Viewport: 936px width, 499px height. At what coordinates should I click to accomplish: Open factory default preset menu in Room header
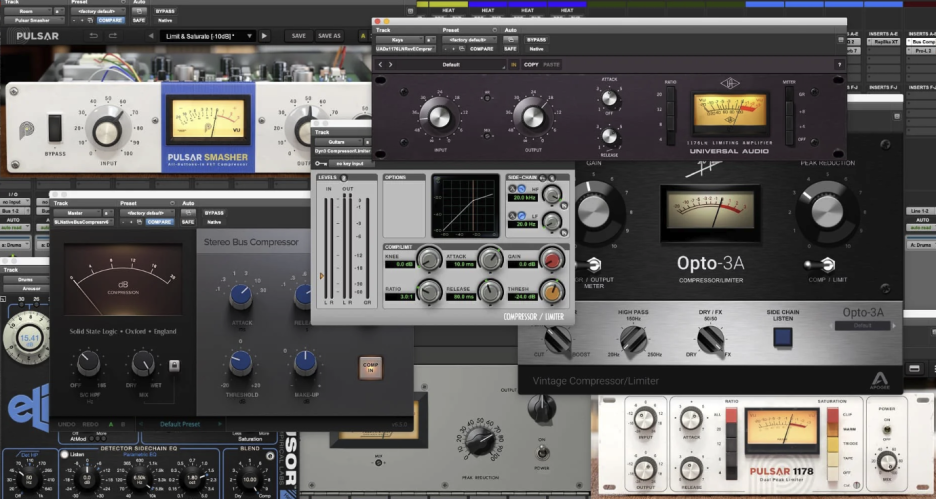click(x=98, y=11)
